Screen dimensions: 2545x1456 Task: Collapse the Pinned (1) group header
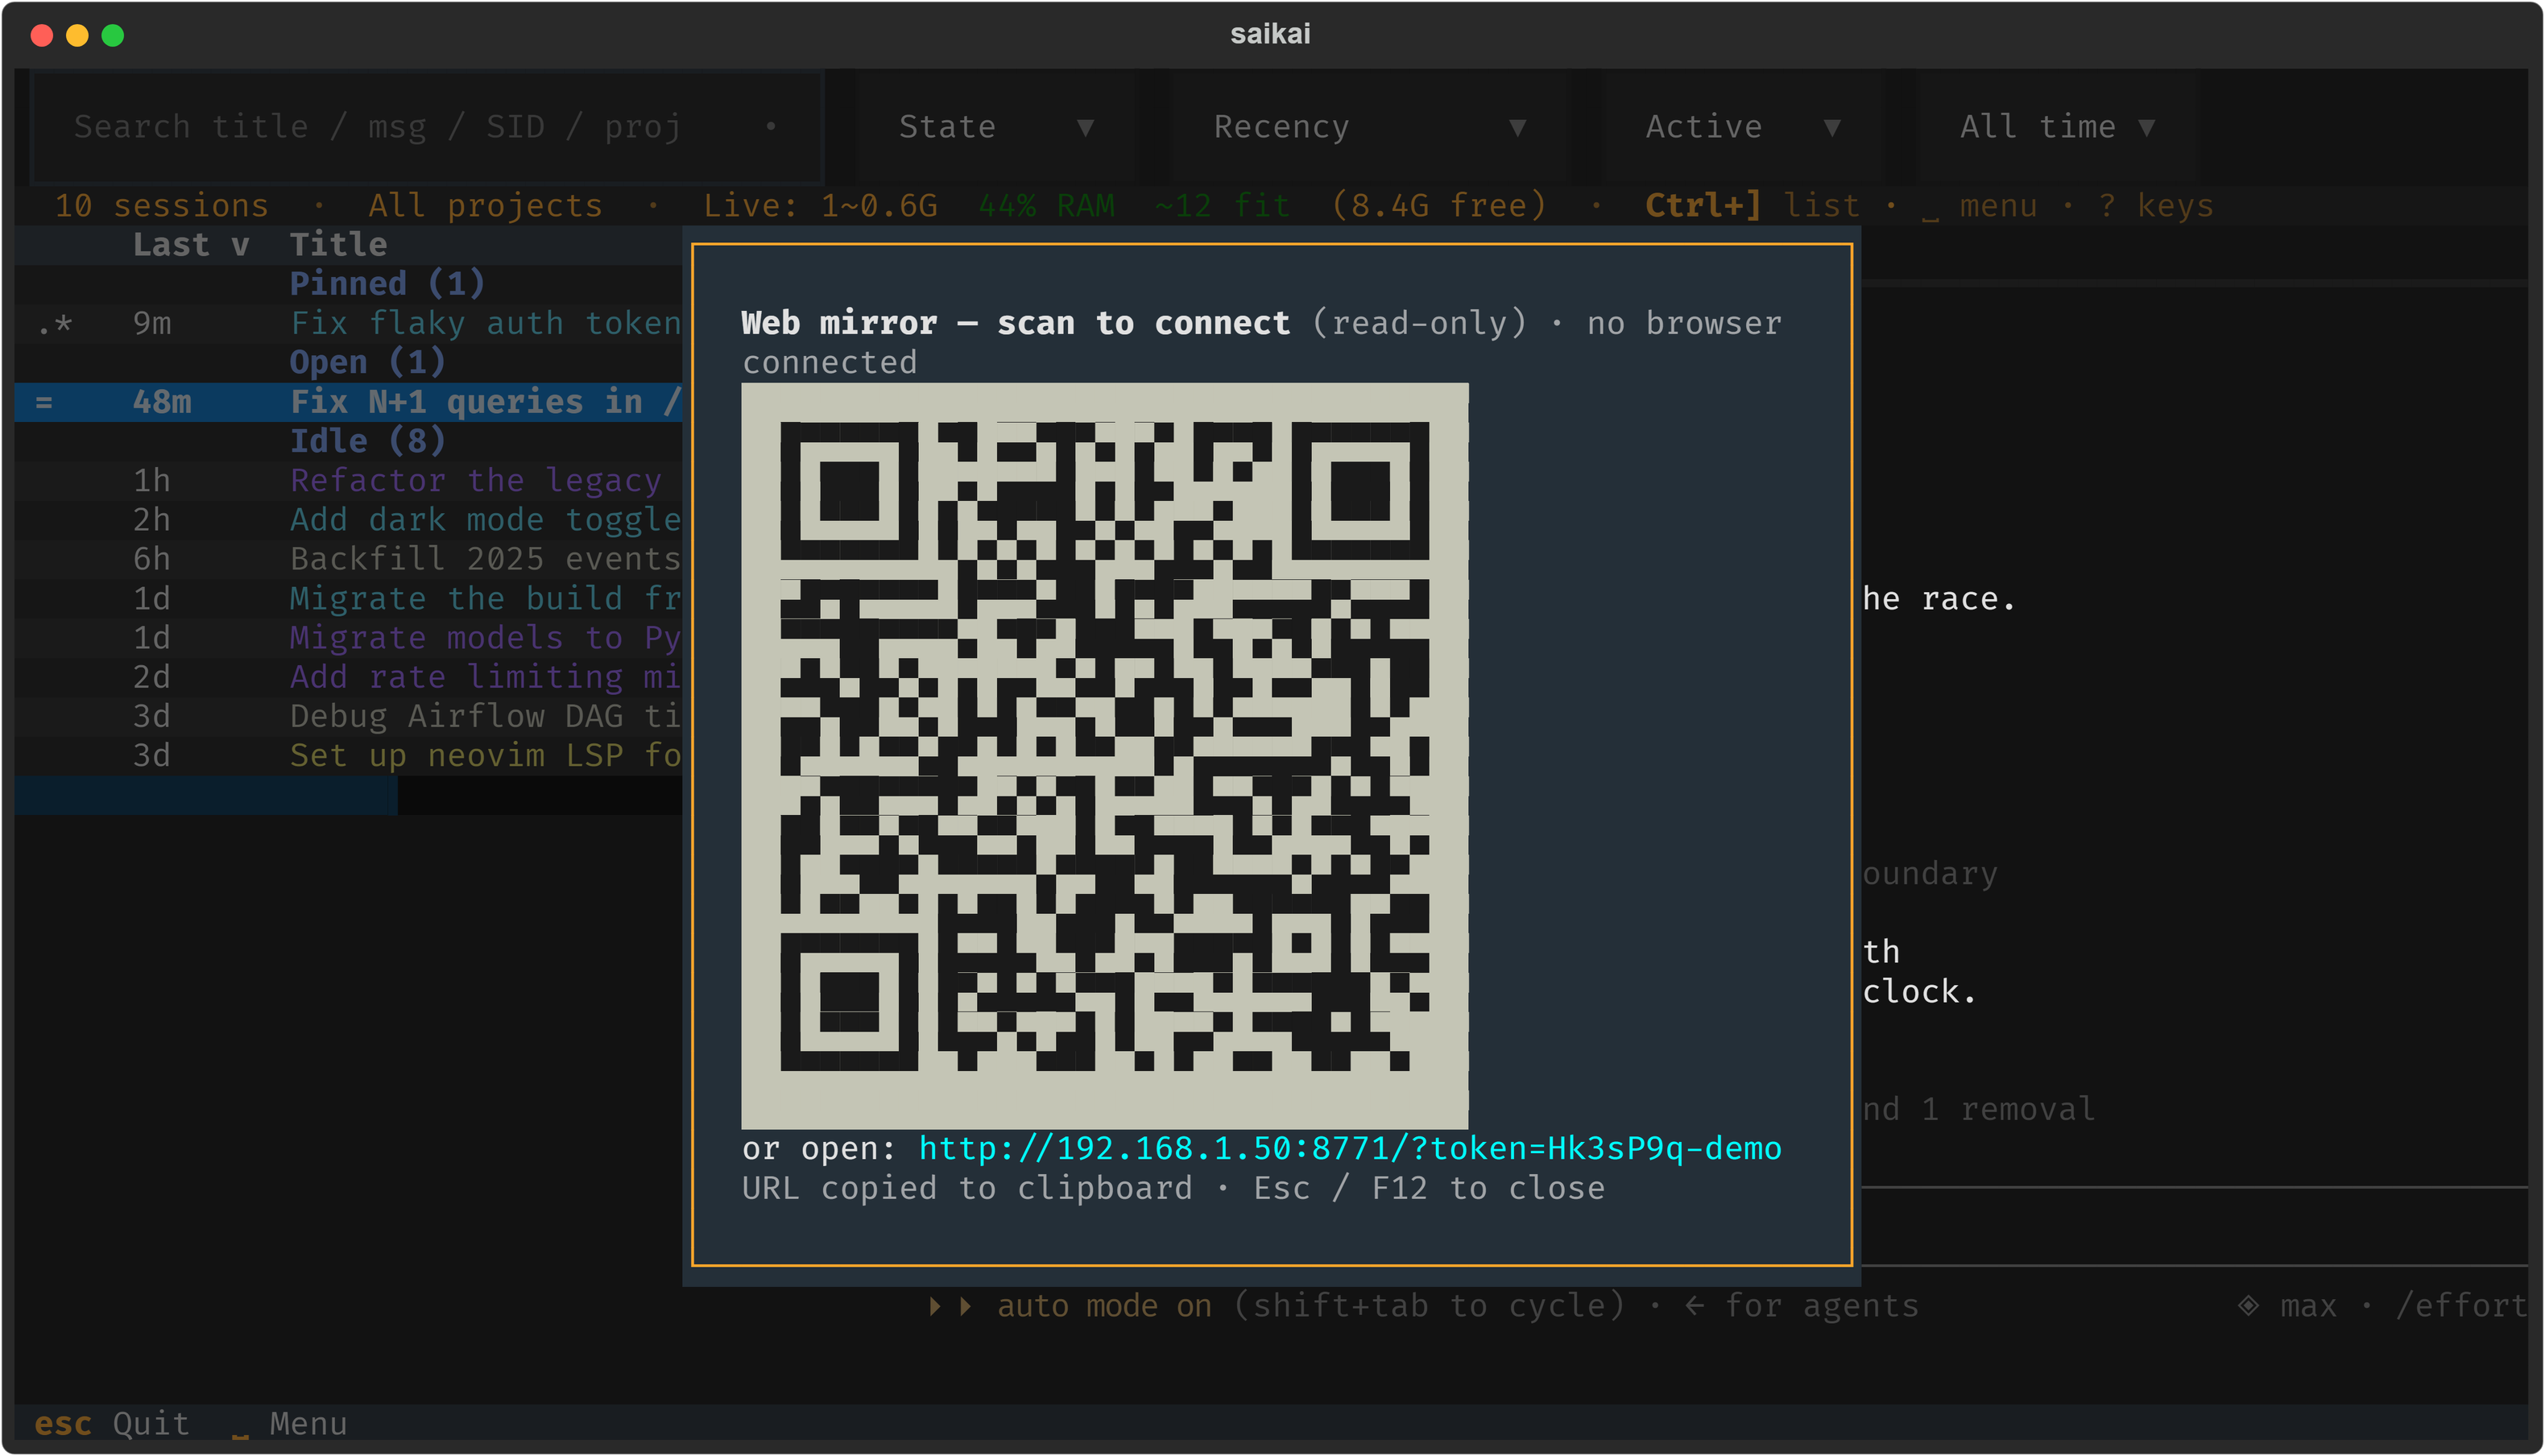[x=388, y=284]
